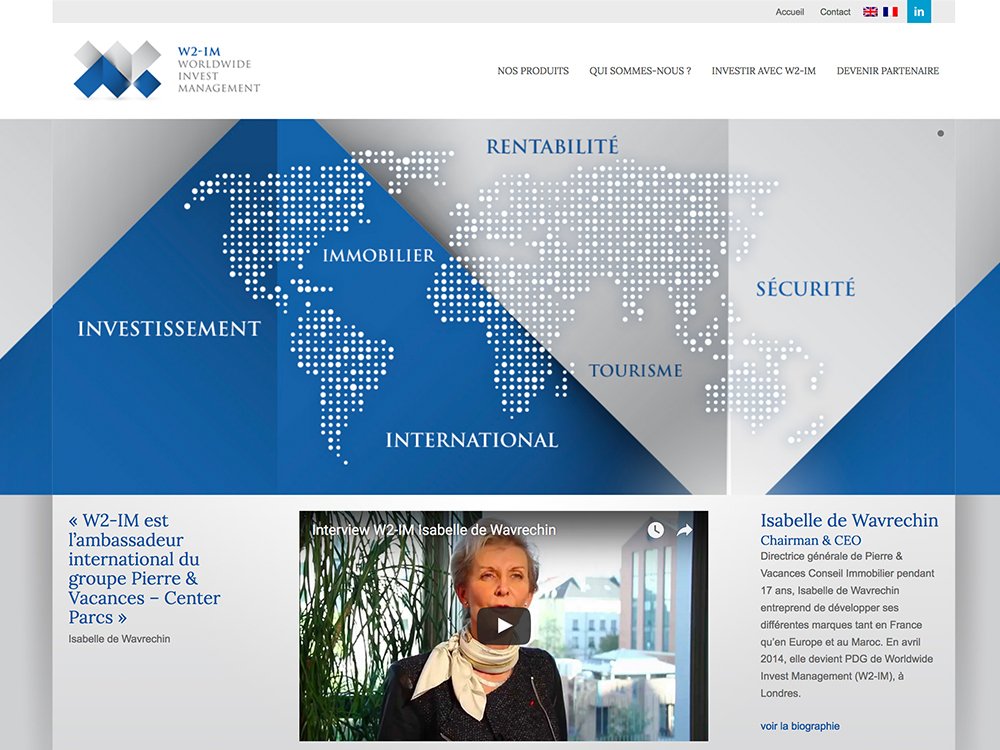Open the INVESTIR AVEC W2-IM menu
1000x750 pixels.
point(763,71)
